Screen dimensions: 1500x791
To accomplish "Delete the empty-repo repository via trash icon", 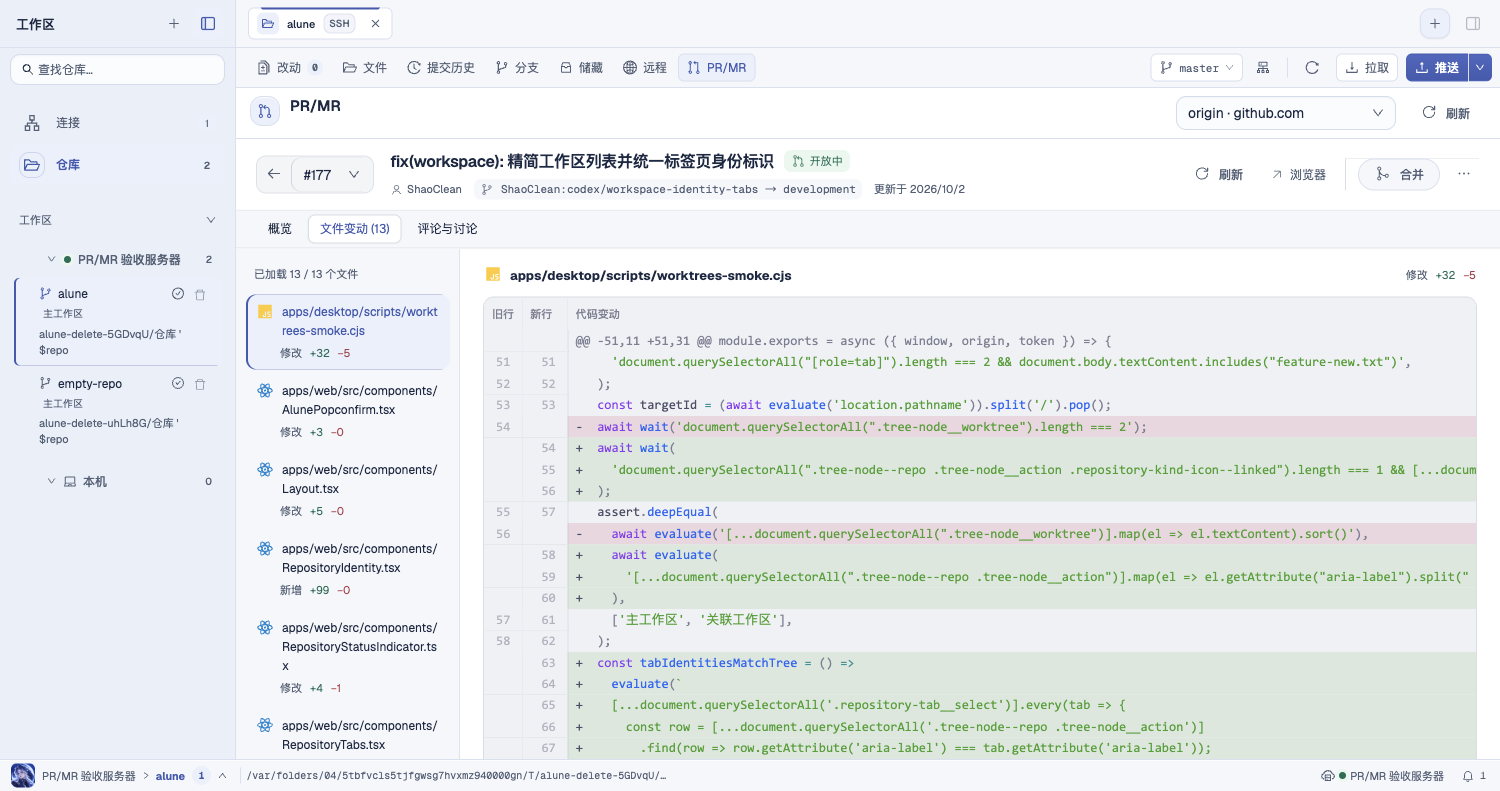I will coord(200,384).
